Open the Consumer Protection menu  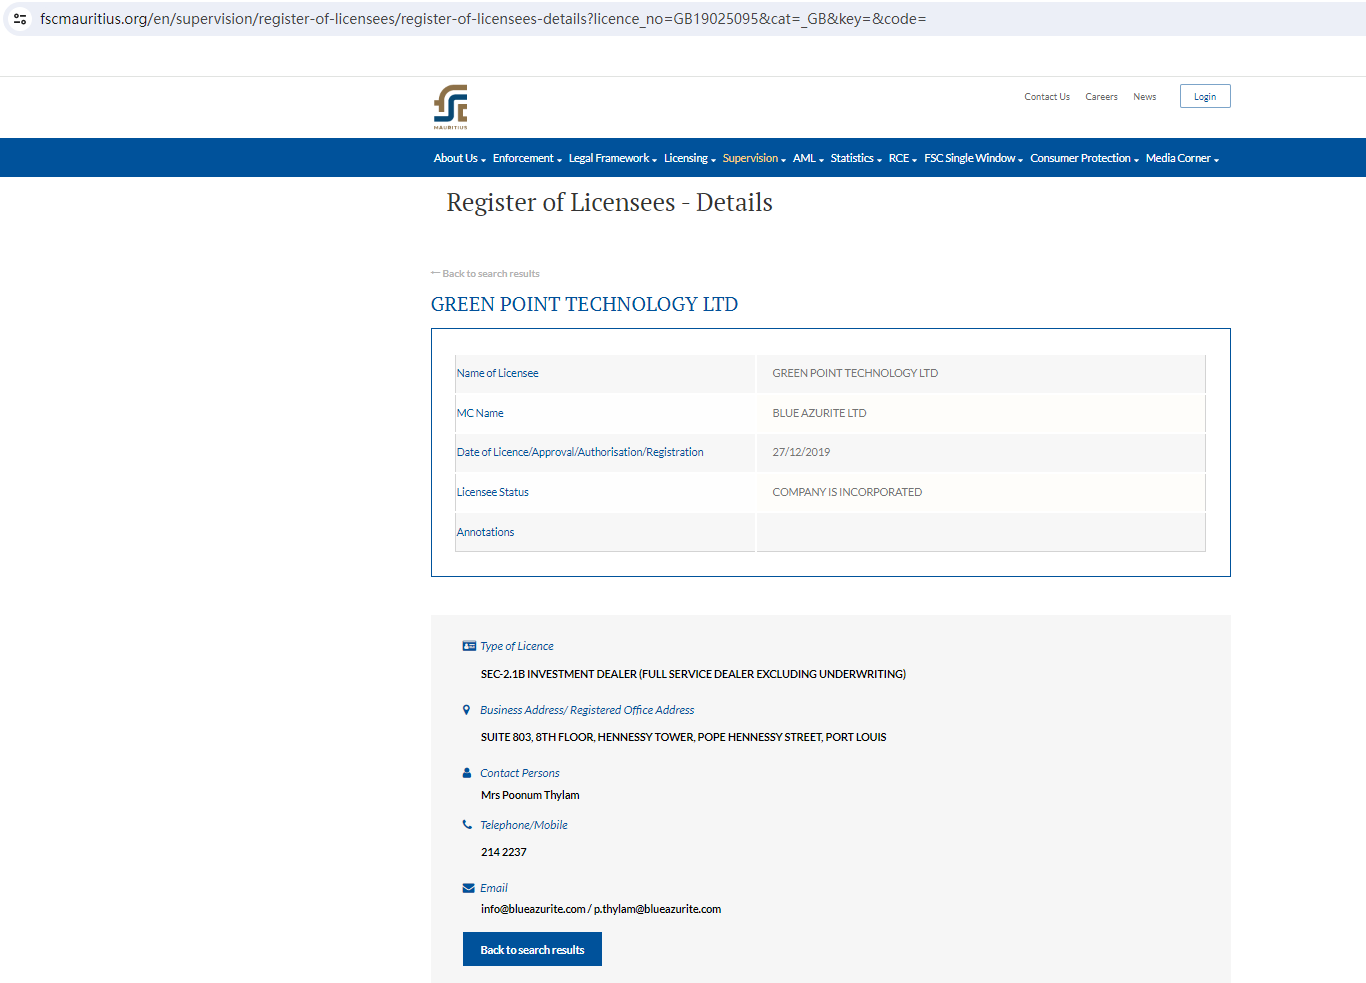tap(1084, 158)
